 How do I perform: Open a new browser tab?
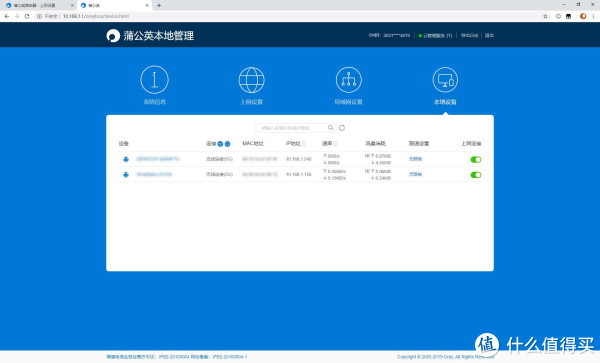[x=159, y=5]
